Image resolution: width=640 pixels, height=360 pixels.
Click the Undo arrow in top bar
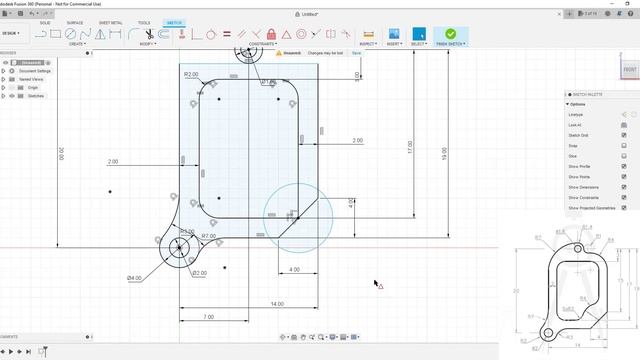(32, 13)
